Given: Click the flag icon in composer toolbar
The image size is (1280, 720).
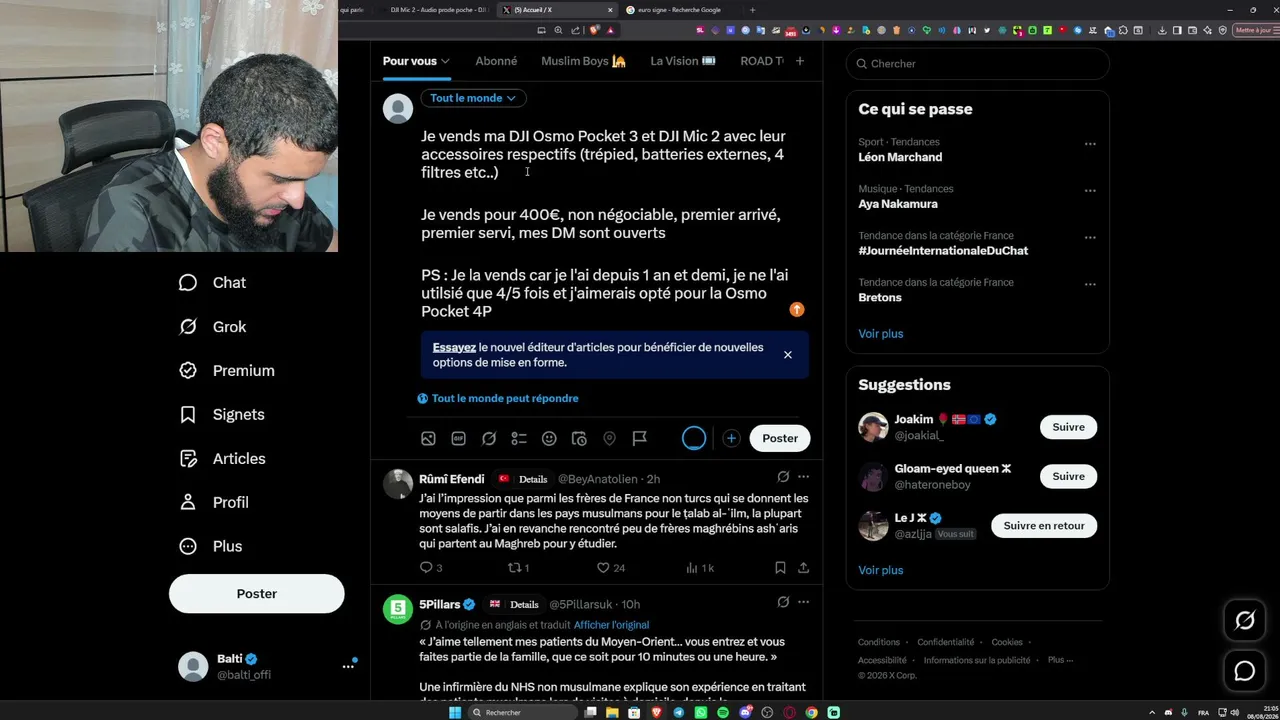Looking at the screenshot, I should [x=640, y=438].
